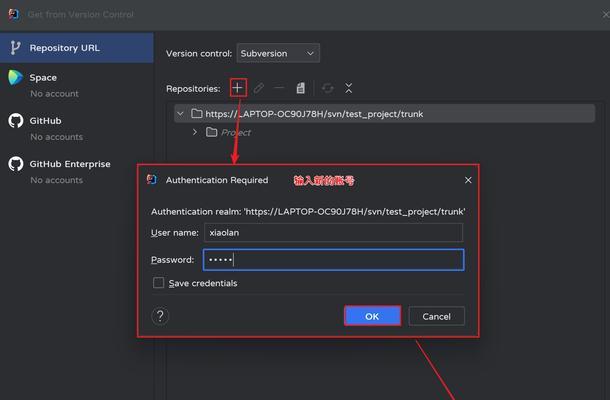Click the remove repository minus icon

[279, 88]
